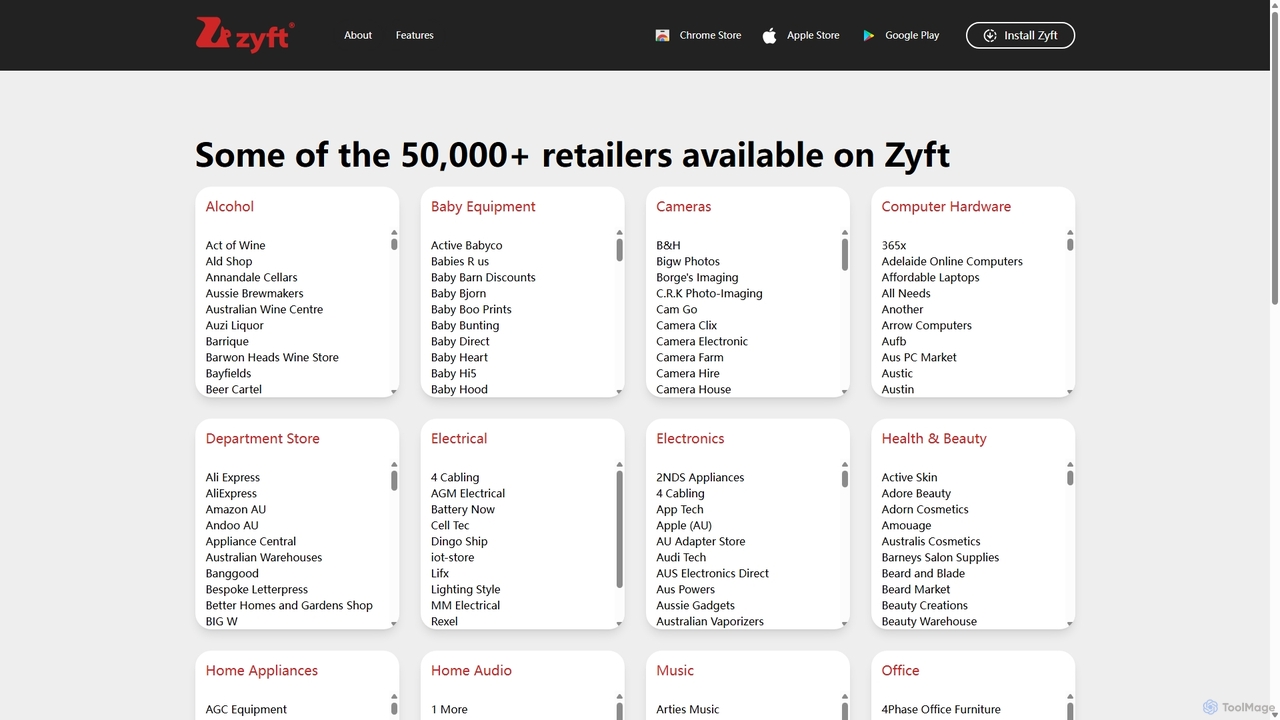Click the Zyft logo
Screen dimensions: 1280x720
click(245, 35)
